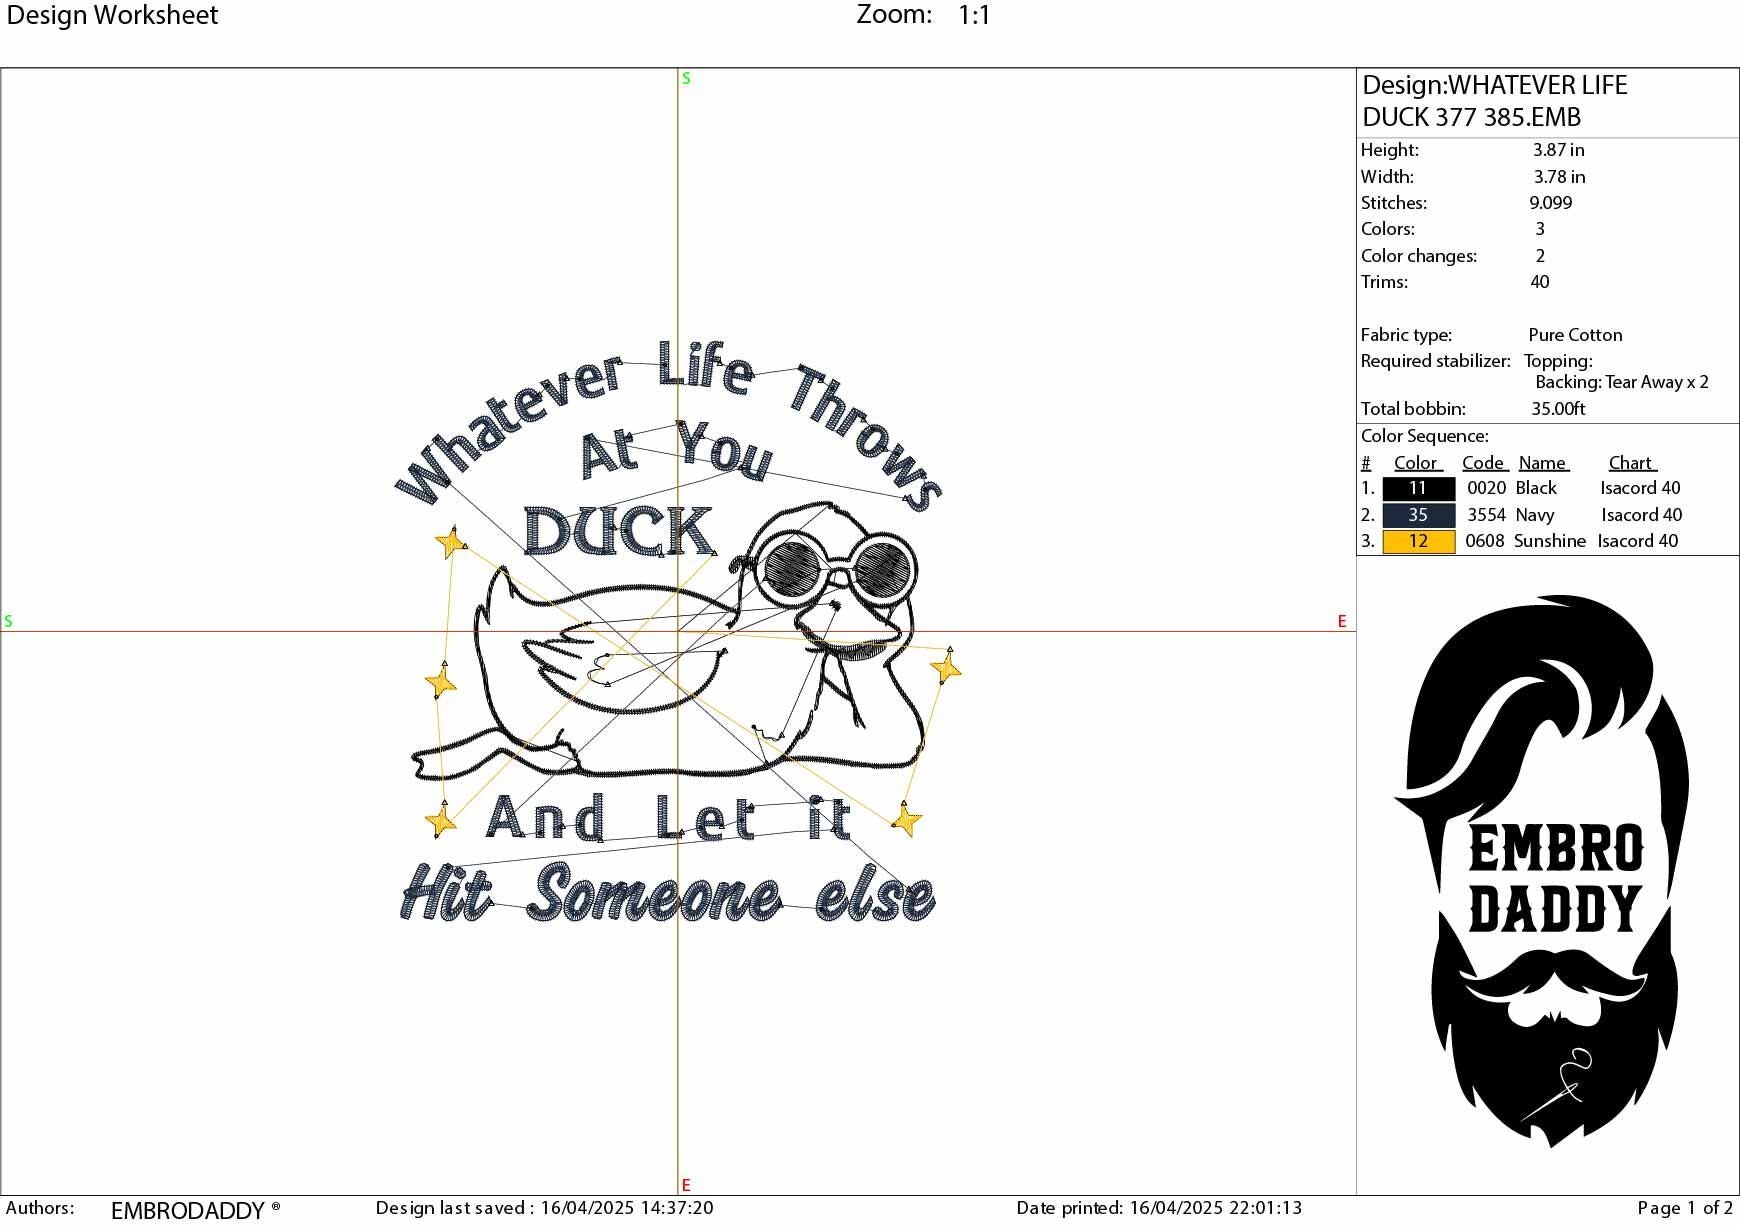This screenshot has width=1740, height=1226.
Task: Click the Width value 3.78 in
Action: (1559, 177)
